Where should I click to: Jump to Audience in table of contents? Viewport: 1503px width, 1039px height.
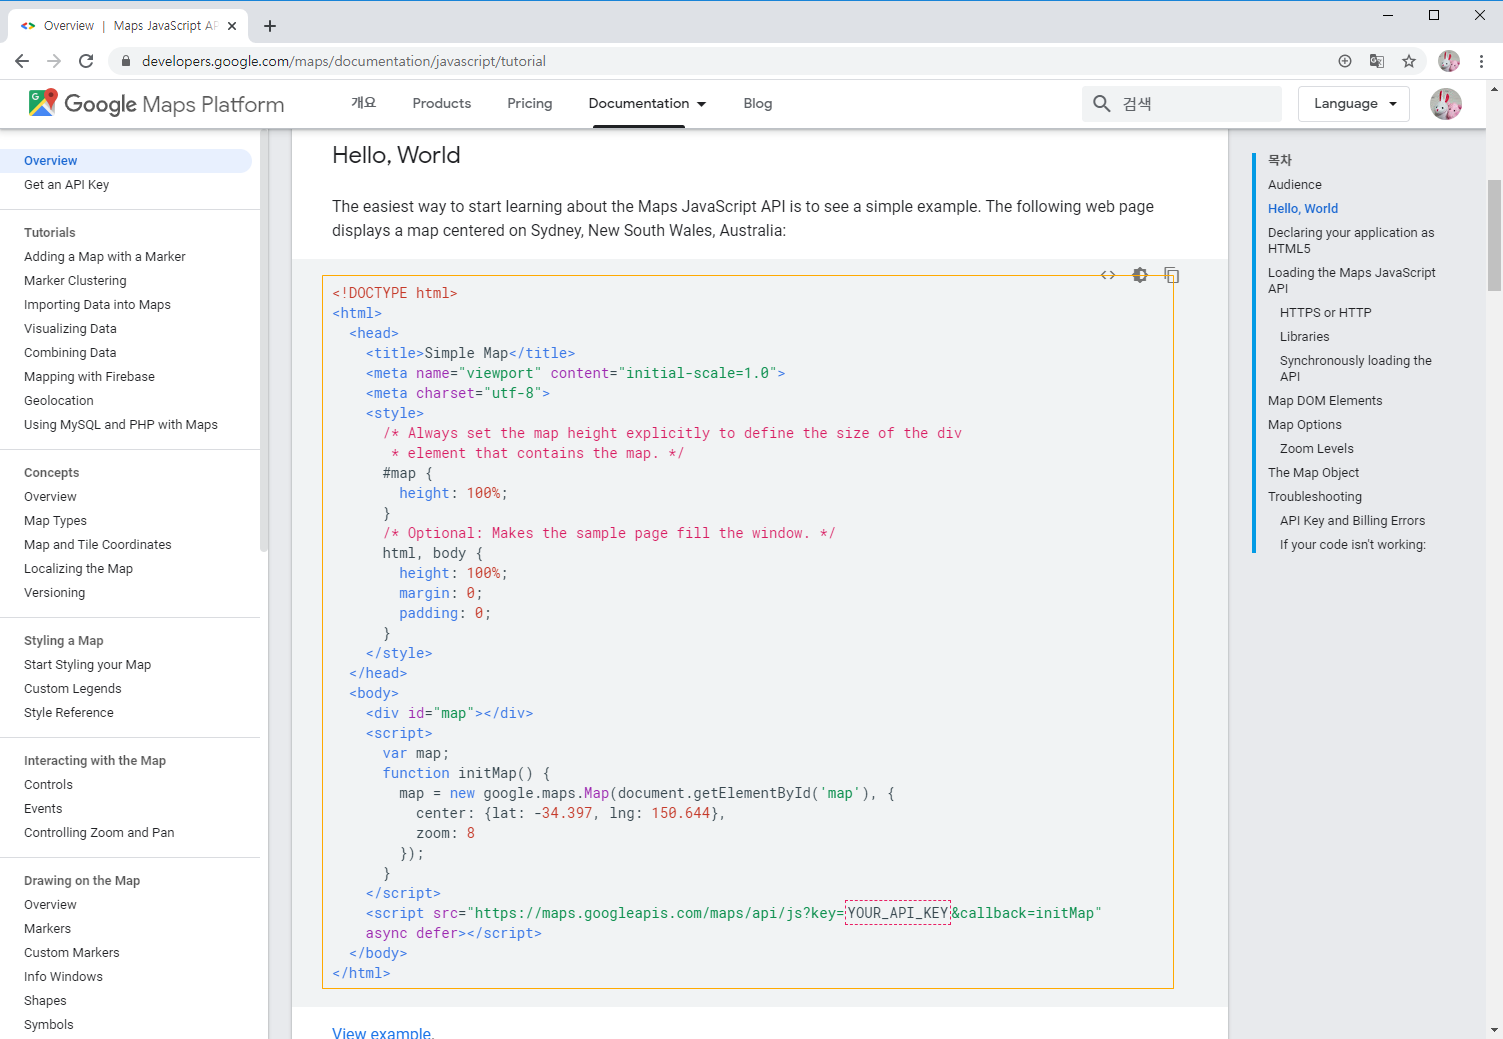1294,185
